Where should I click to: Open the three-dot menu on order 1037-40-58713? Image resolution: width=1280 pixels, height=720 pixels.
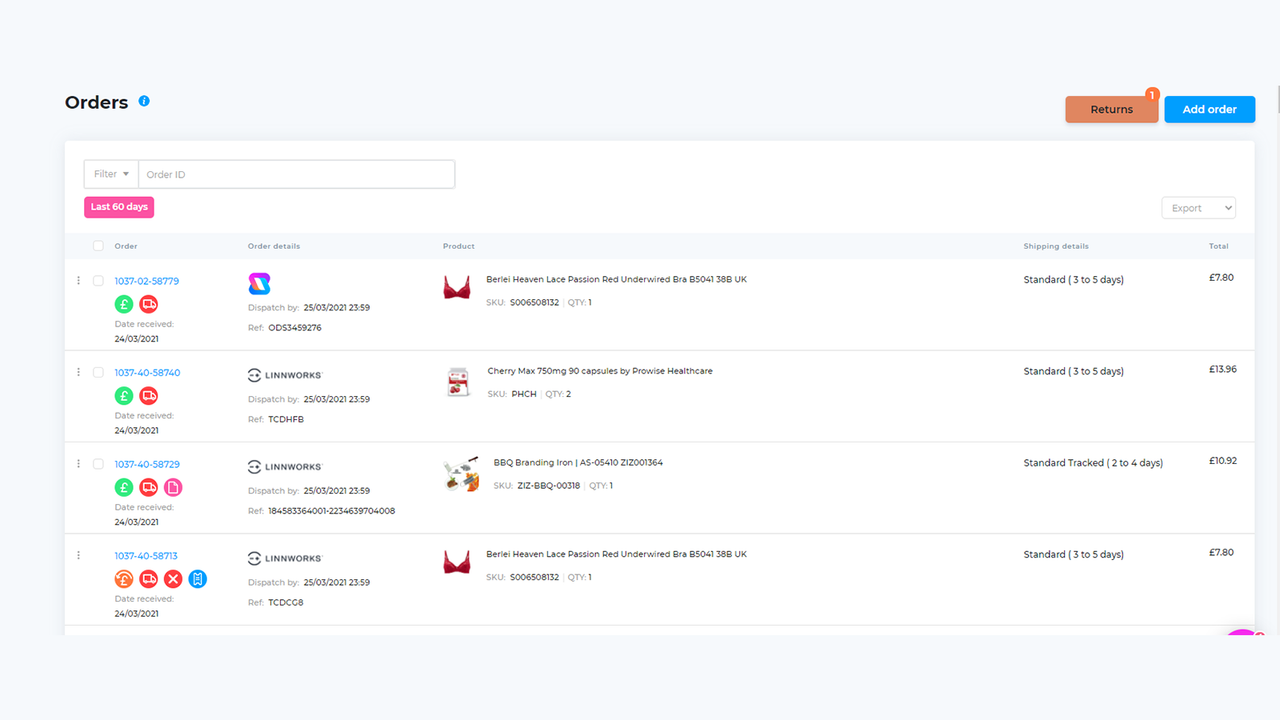(78, 554)
